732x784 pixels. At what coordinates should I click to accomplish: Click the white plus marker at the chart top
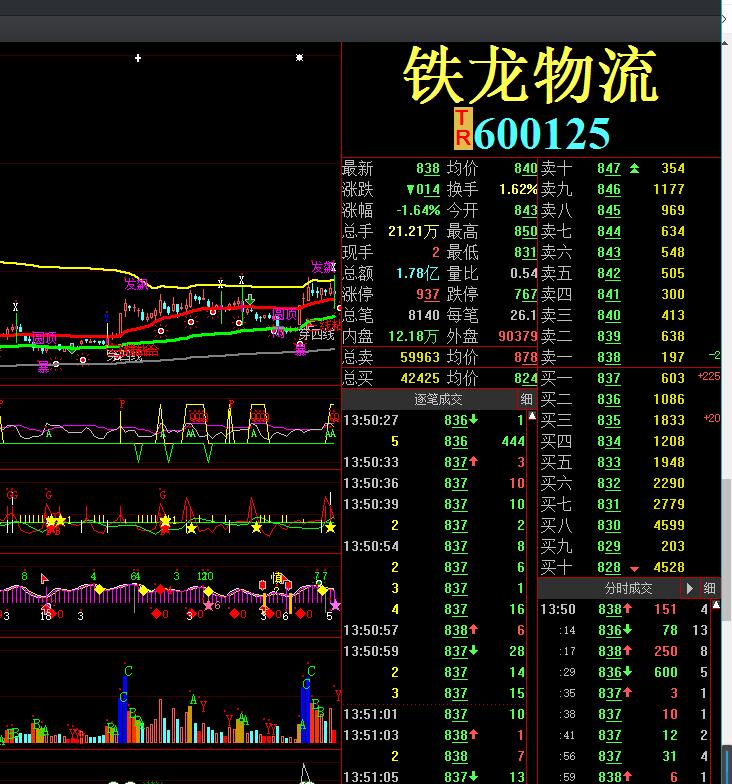138,58
